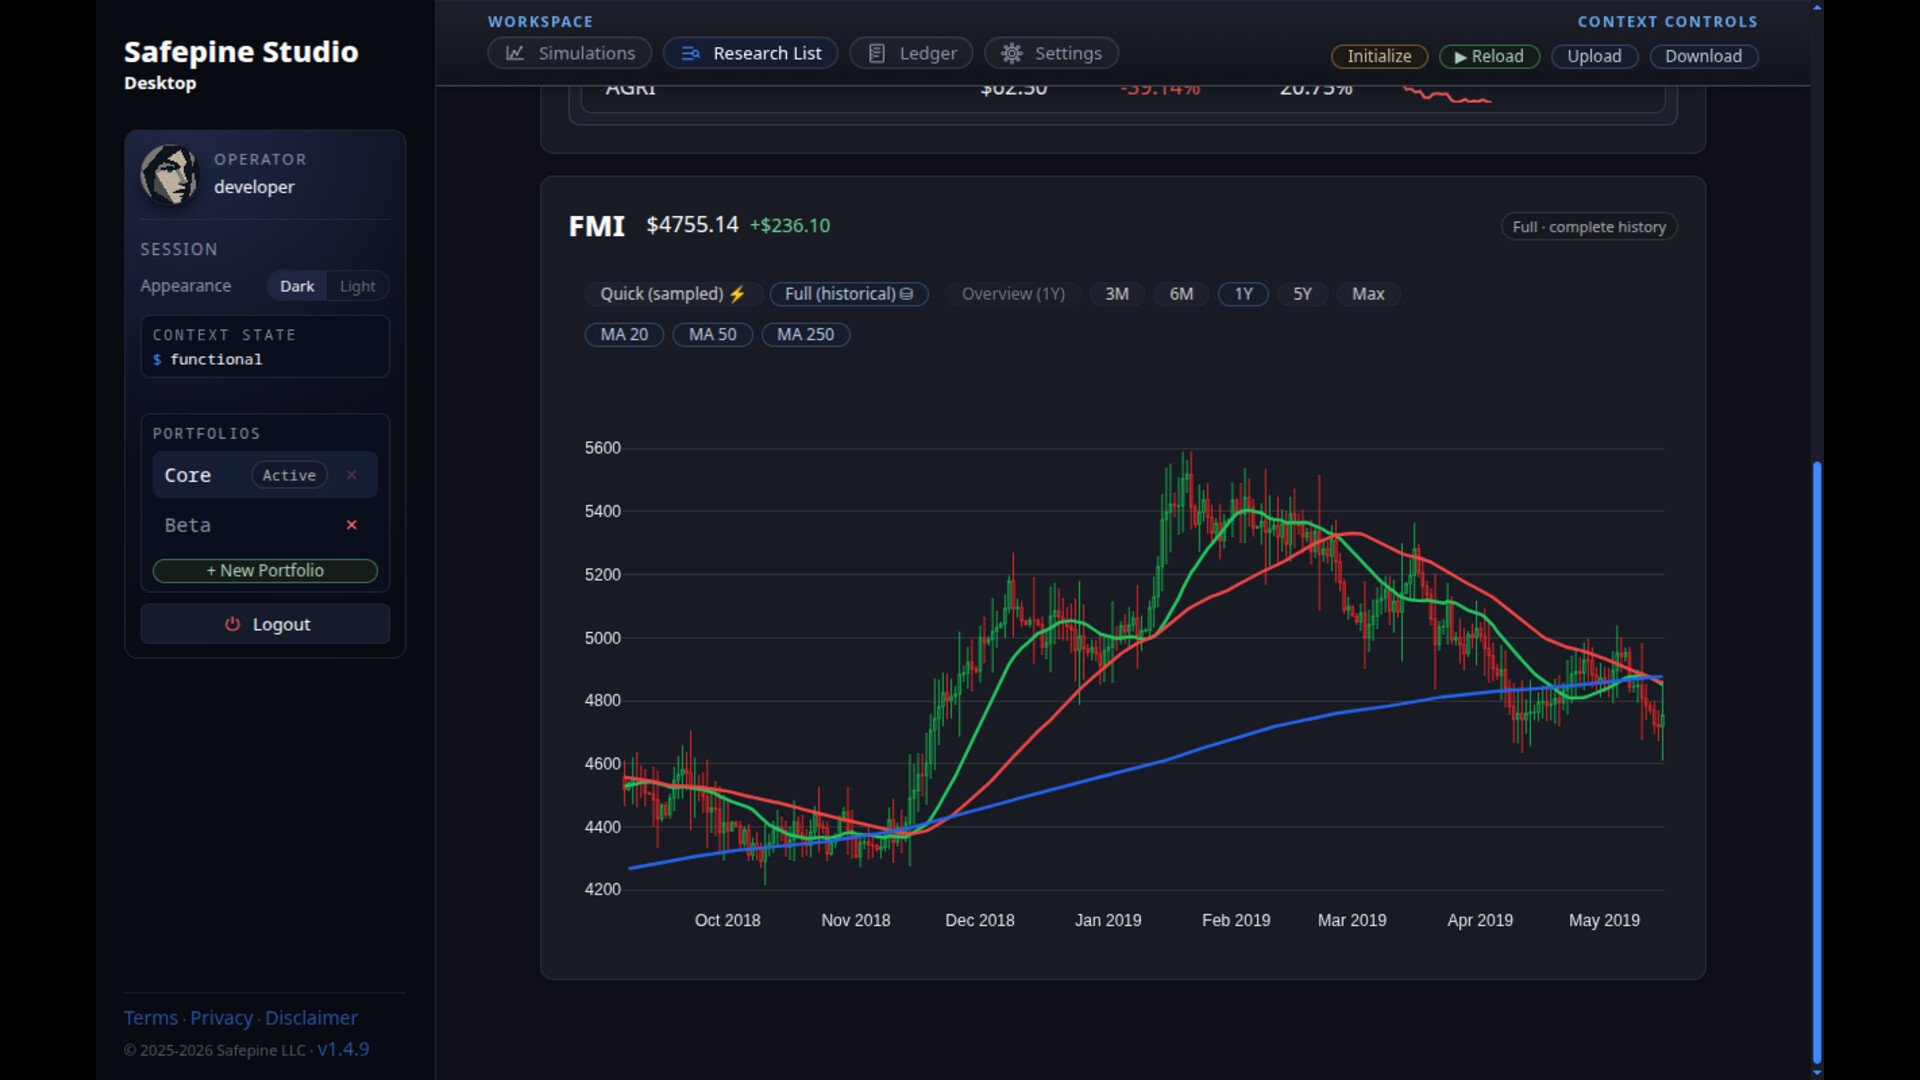The width and height of the screenshot is (1920, 1080).
Task: Click the Simulations chart icon
Action: [515, 54]
